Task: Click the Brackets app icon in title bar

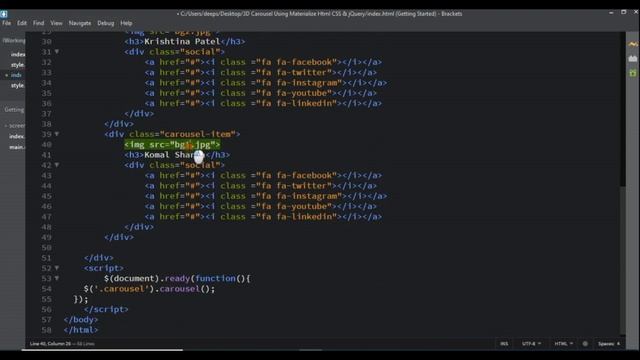Action: tap(4, 14)
